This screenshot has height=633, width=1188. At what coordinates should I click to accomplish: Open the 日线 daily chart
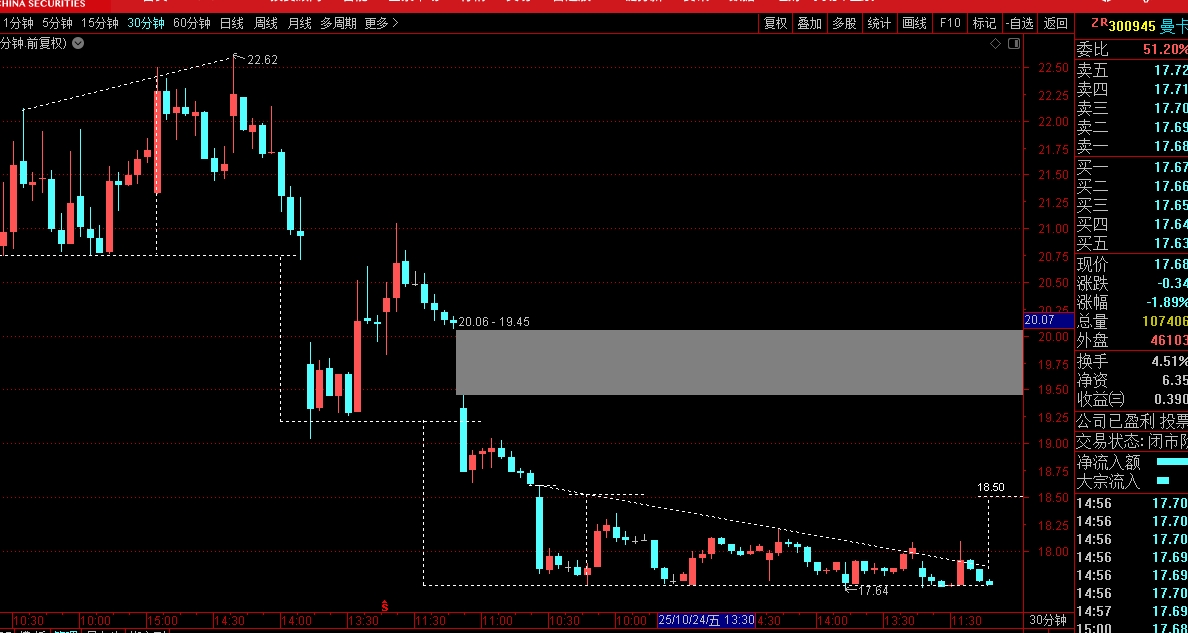pyautogui.click(x=232, y=24)
